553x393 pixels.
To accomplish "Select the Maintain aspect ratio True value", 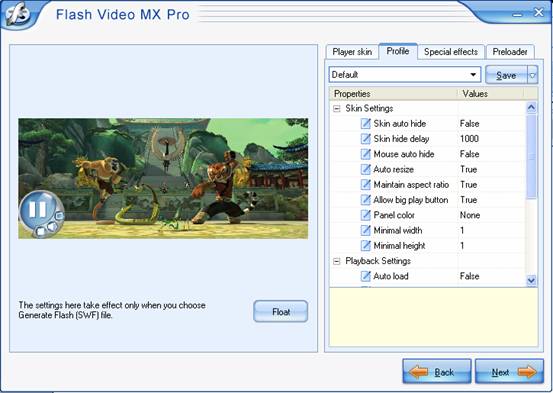I will click(468, 185).
